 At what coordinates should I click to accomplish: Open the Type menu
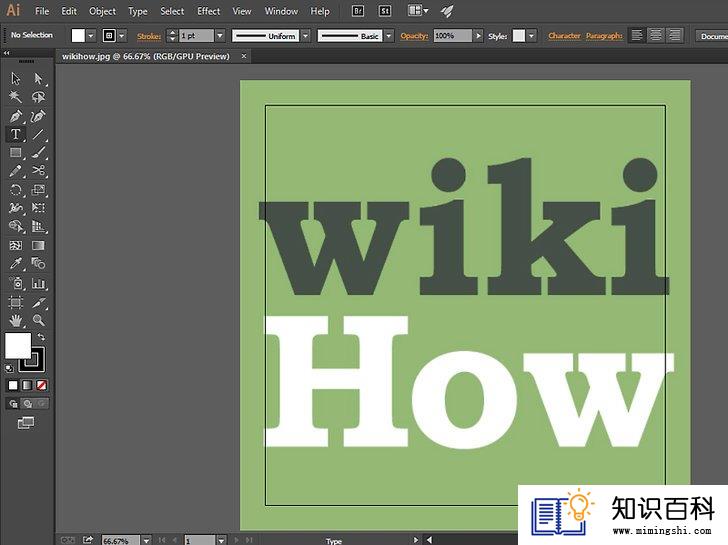coord(137,12)
